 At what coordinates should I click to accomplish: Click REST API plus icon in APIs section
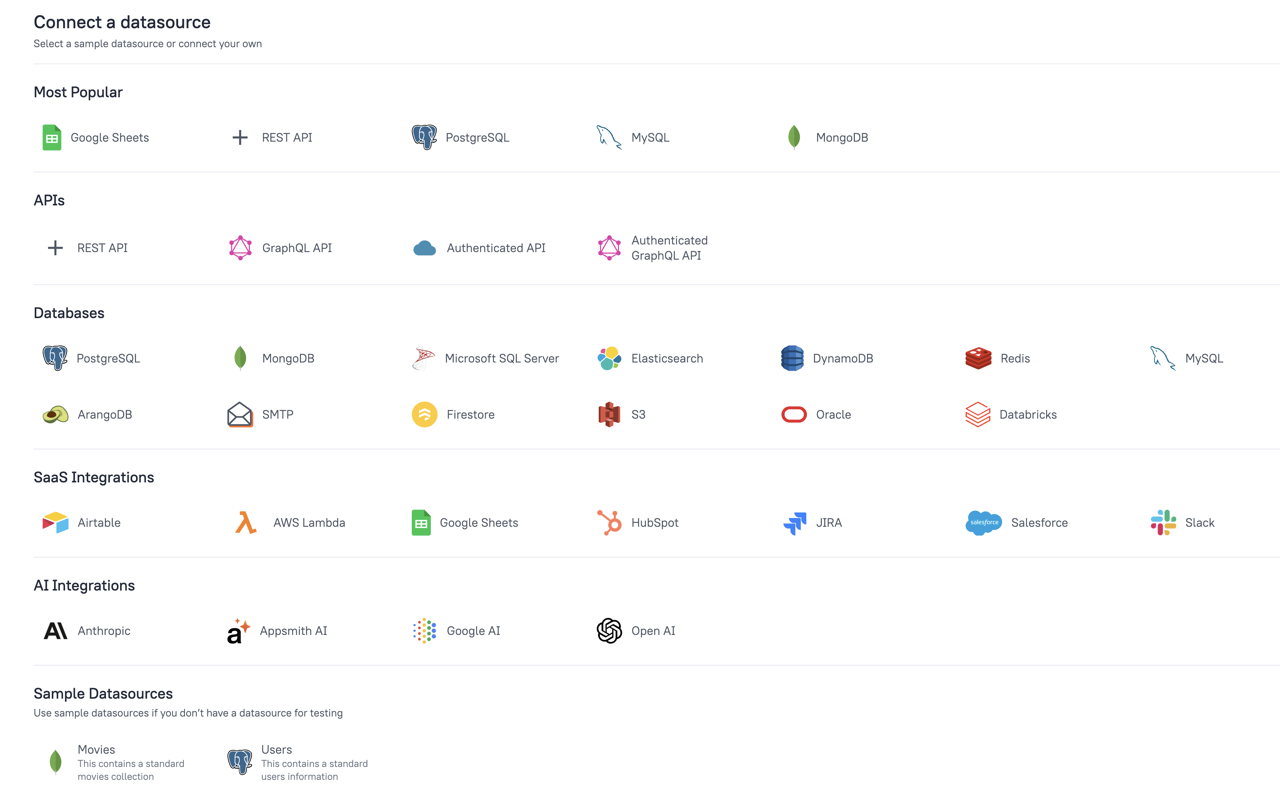(55, 248)
